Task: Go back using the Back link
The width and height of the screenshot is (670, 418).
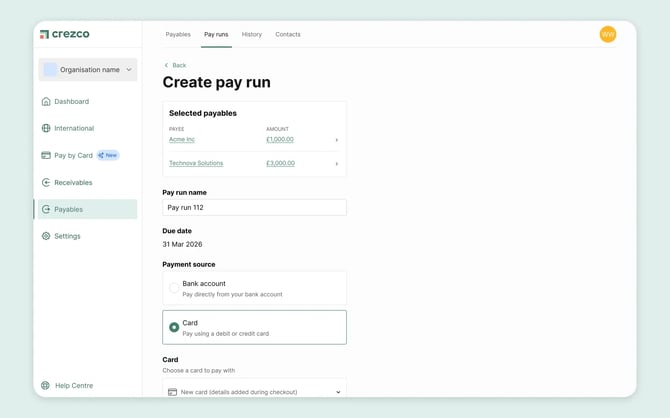Action: (175, 65)
